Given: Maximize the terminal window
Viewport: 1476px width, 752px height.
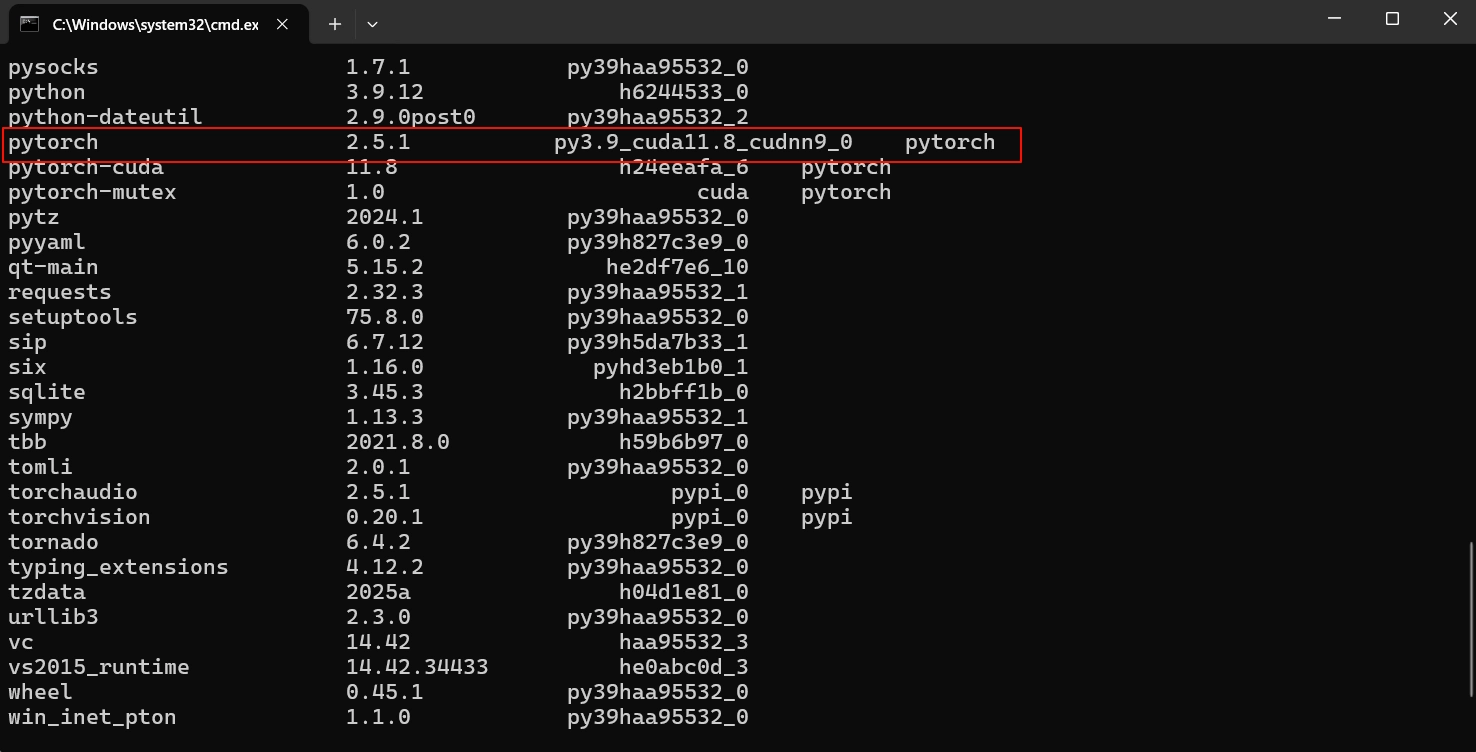Looking at the screenshot, I should [1392, 19].
